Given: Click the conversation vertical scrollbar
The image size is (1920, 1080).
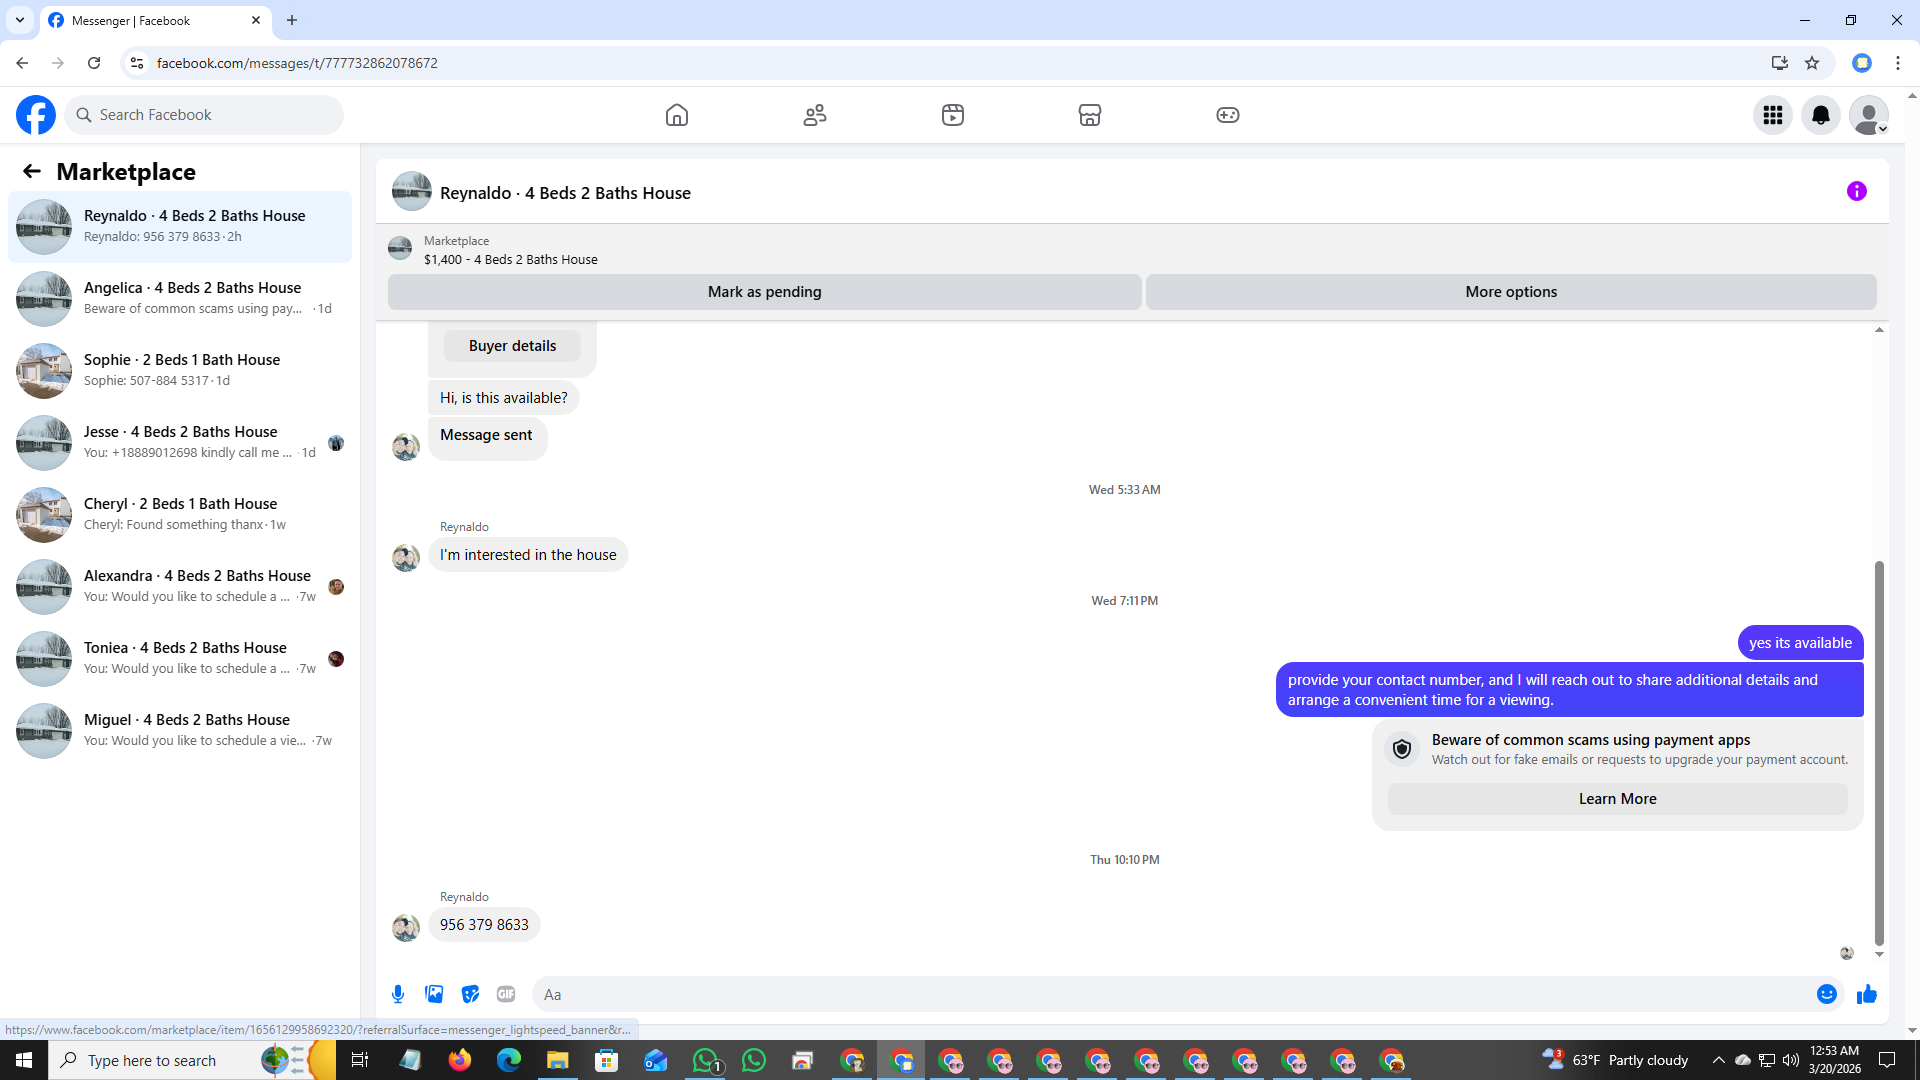Looking at the screenshot, I should (1879, 750).
